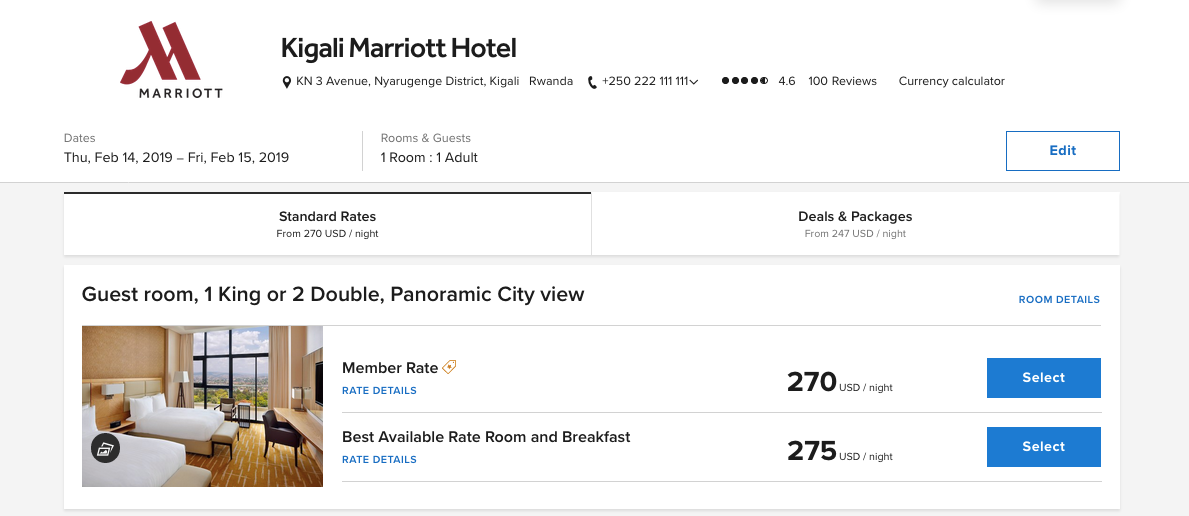
Task: Select the Member Rate at 270 USD
Action: (x=1043, y=378)
